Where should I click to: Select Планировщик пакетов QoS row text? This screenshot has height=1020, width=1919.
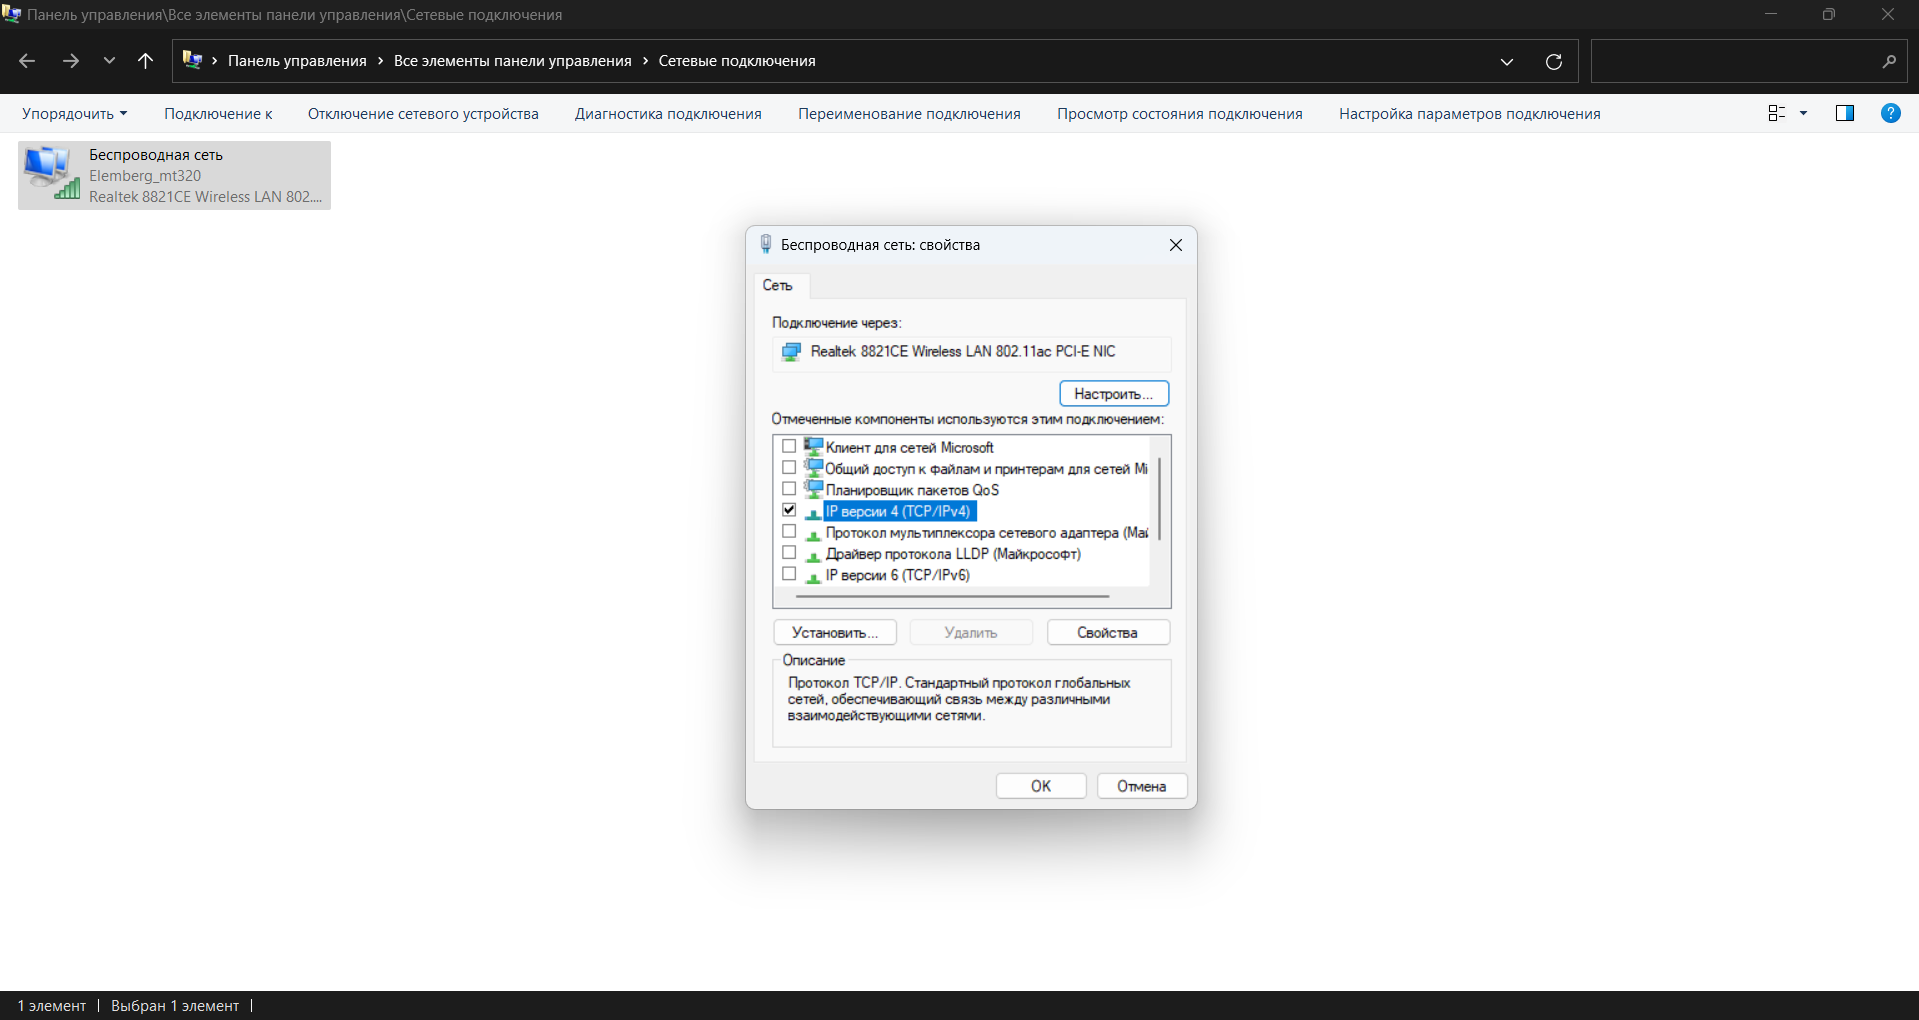912,490
